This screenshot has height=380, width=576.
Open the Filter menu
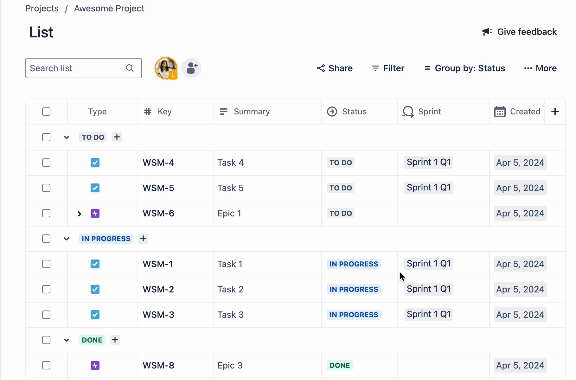coord(388,68)
